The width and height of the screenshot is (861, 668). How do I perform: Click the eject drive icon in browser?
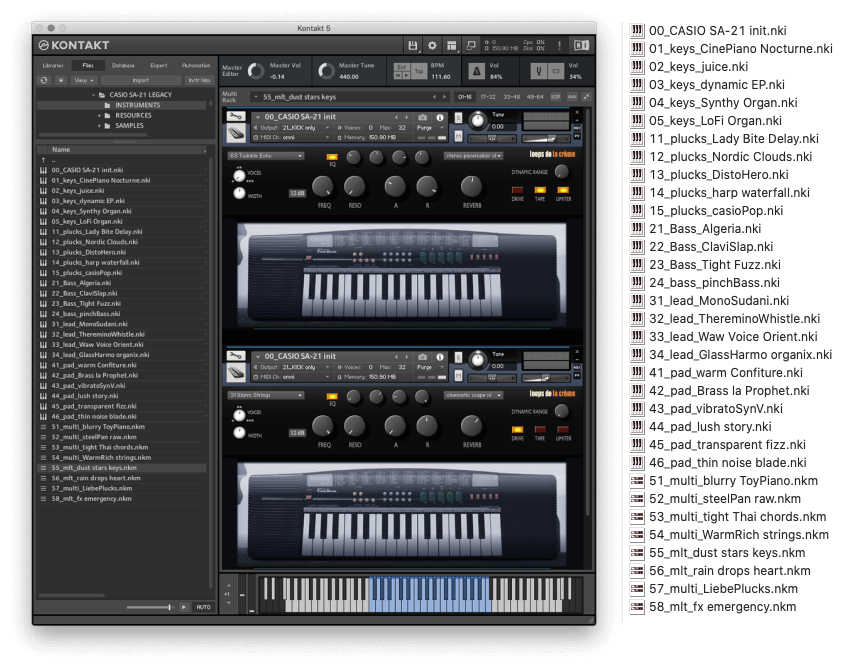coord(61,80)
